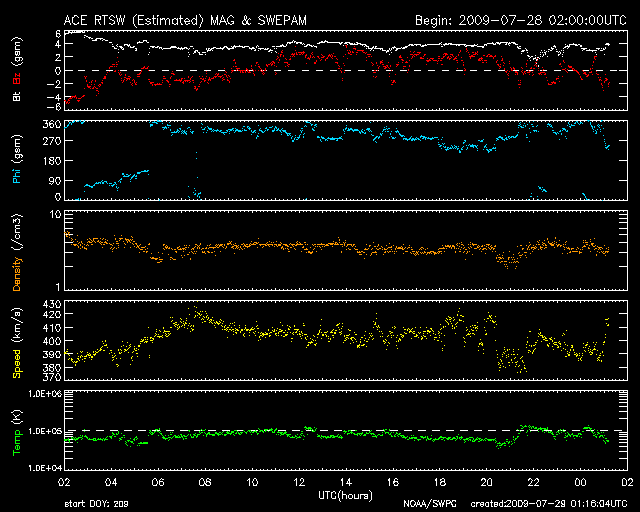640x512 pixels.
Task: Click the '400' tick on the Speed axis
Action: point(52,341)
